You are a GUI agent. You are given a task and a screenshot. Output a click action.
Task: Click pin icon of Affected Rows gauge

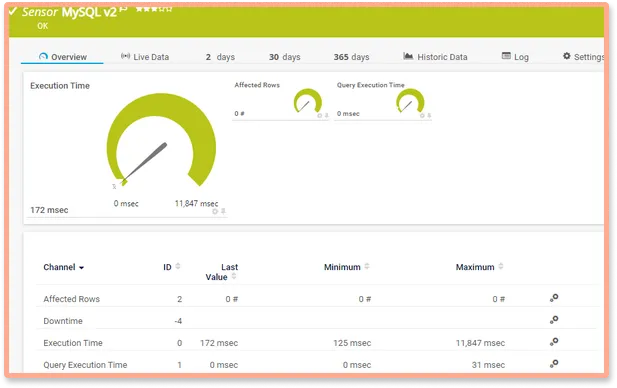pyautogui.click(x=327, y=115)
